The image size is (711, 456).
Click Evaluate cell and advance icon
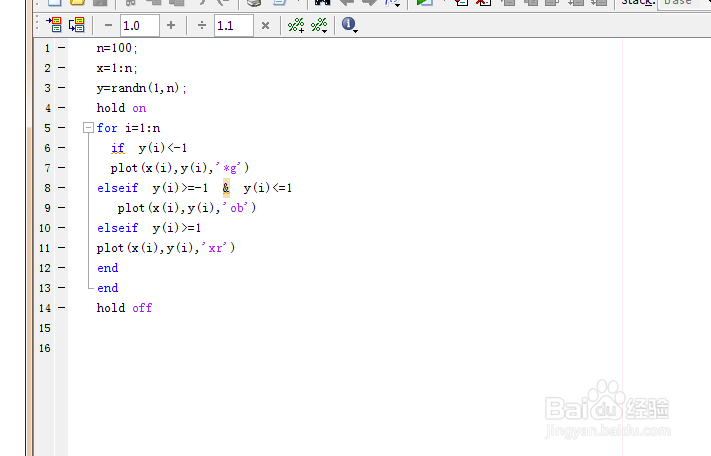[x=77, y=25]
